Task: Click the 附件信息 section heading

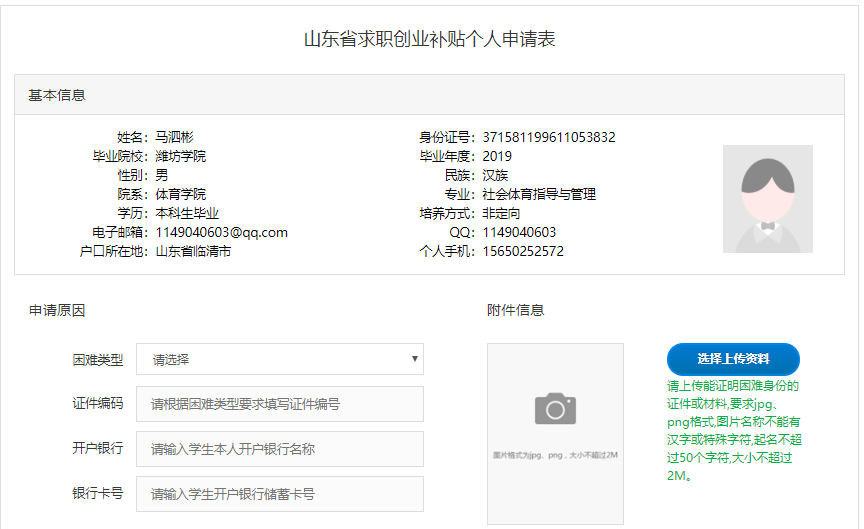Action: point(515,310)
